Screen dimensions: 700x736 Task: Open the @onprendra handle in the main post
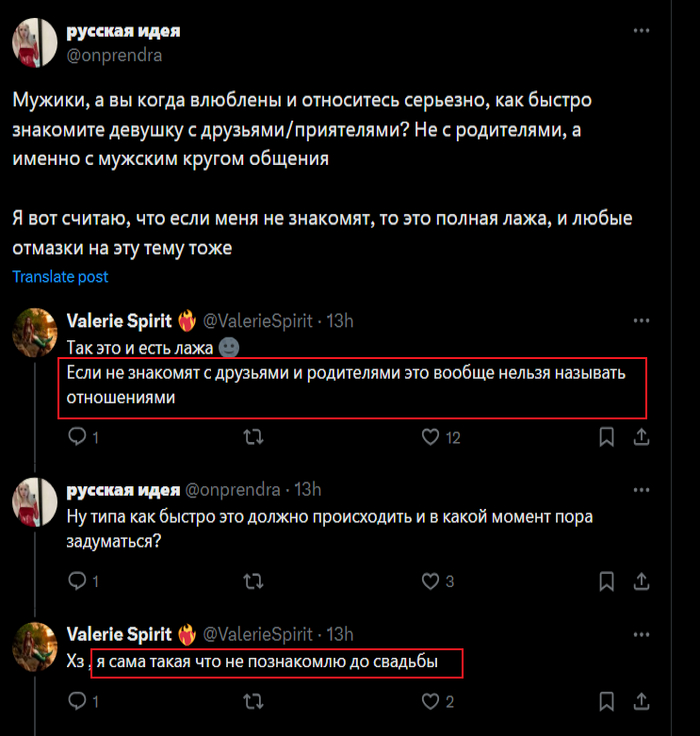(114, 56)
